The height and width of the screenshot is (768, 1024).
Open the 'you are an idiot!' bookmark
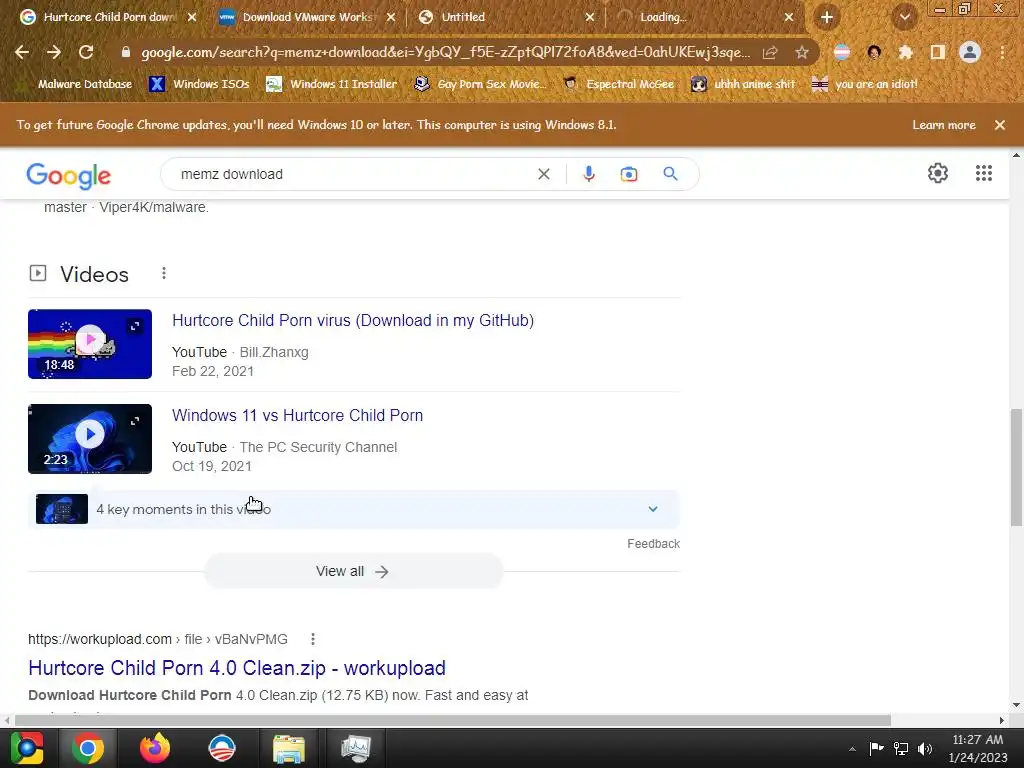tap(865, 84)
